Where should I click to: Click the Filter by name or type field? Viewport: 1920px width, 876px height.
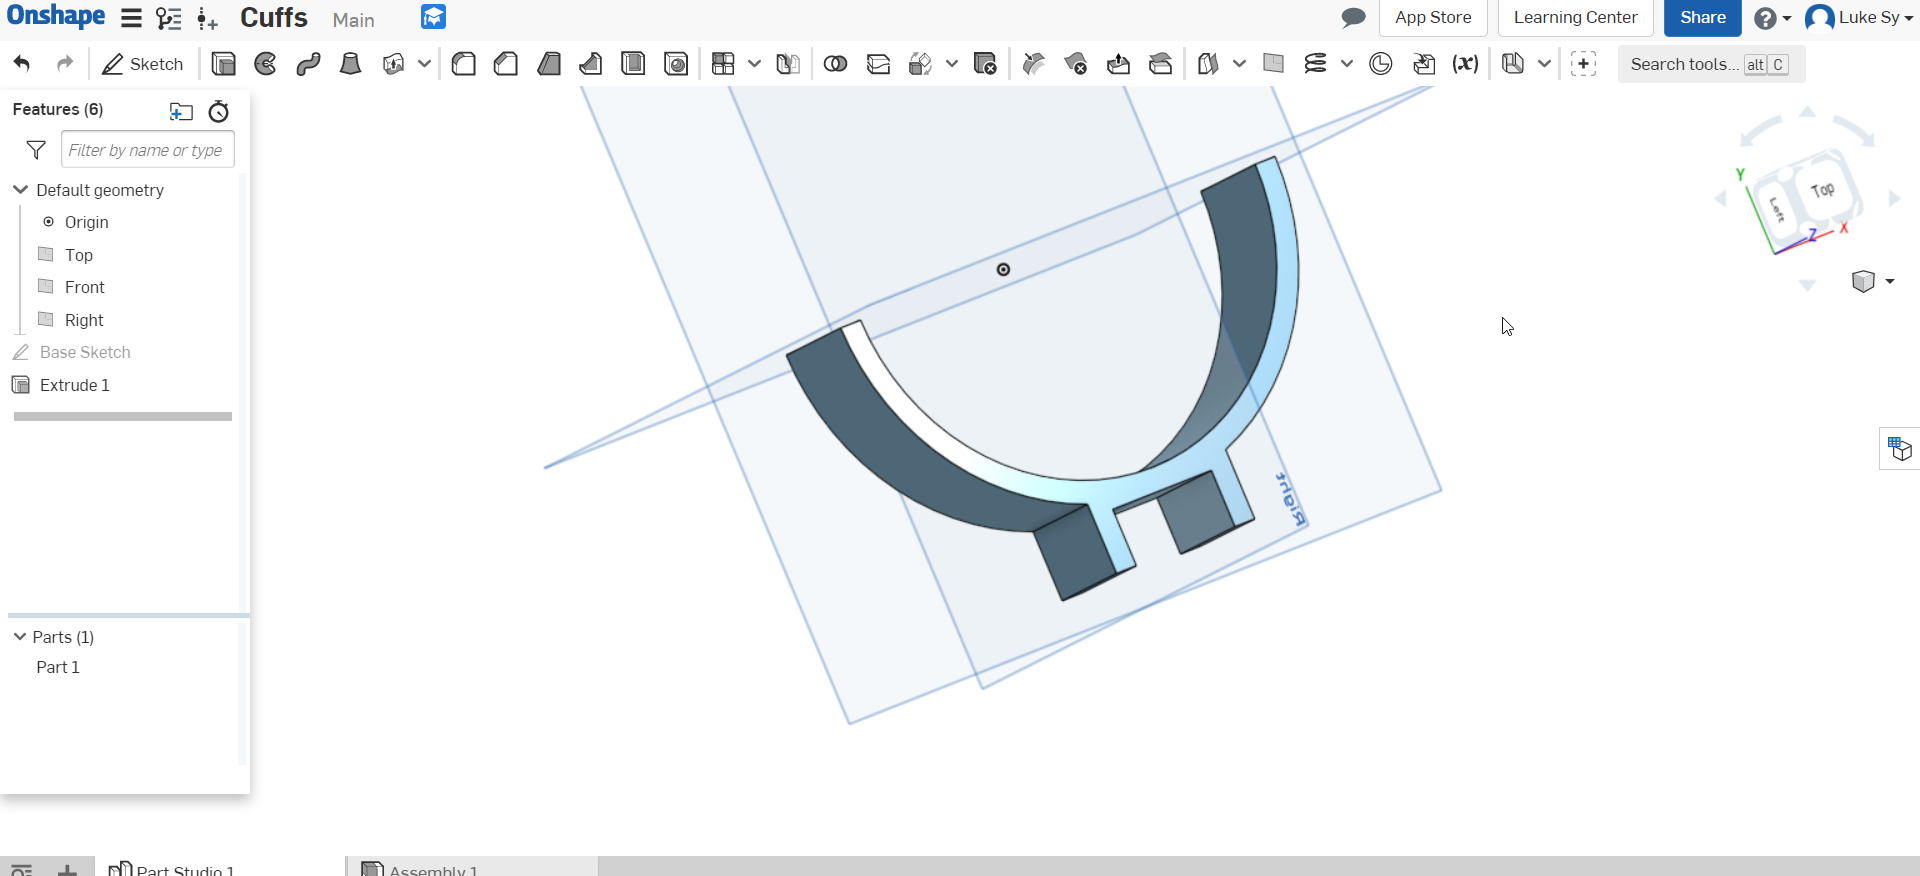pos(148,150)
